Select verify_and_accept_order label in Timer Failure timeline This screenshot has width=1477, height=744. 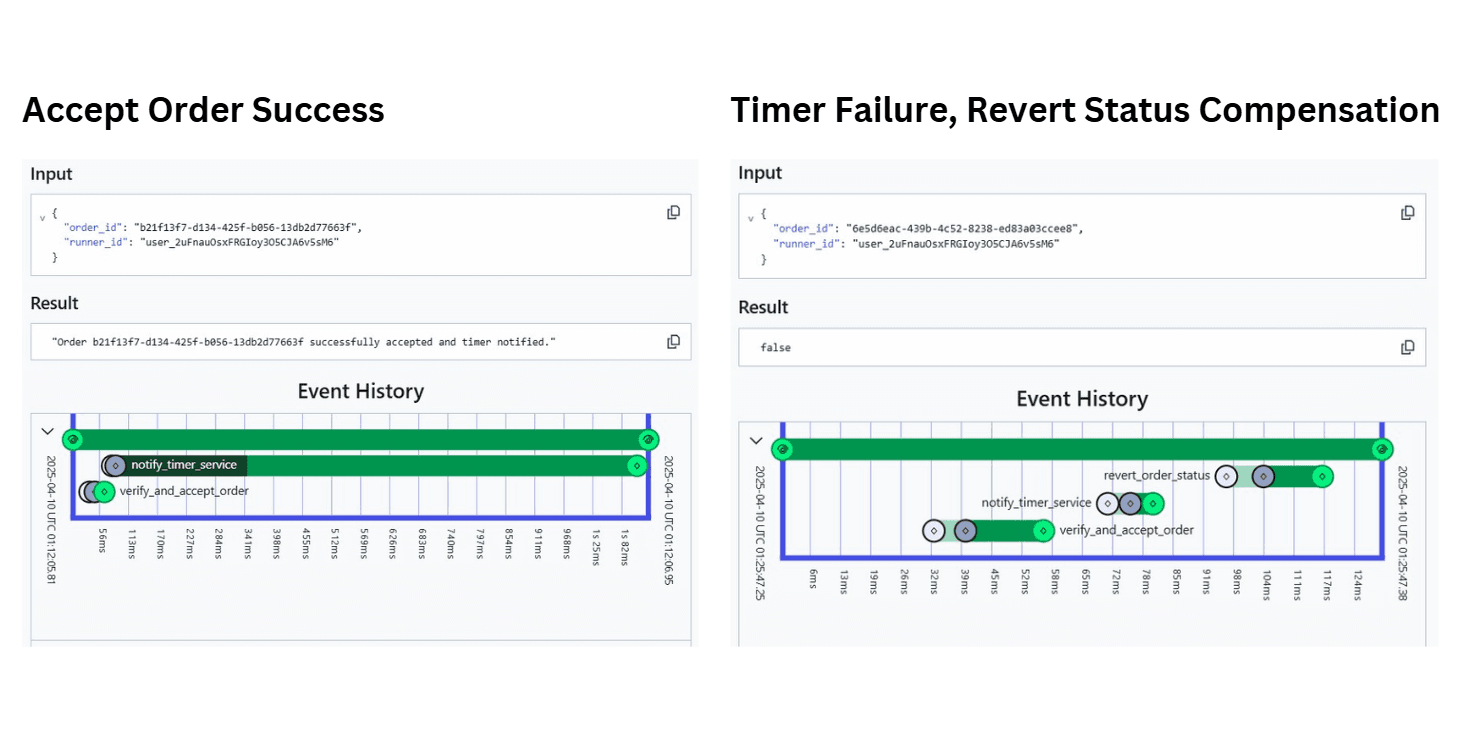[1126, 530]
